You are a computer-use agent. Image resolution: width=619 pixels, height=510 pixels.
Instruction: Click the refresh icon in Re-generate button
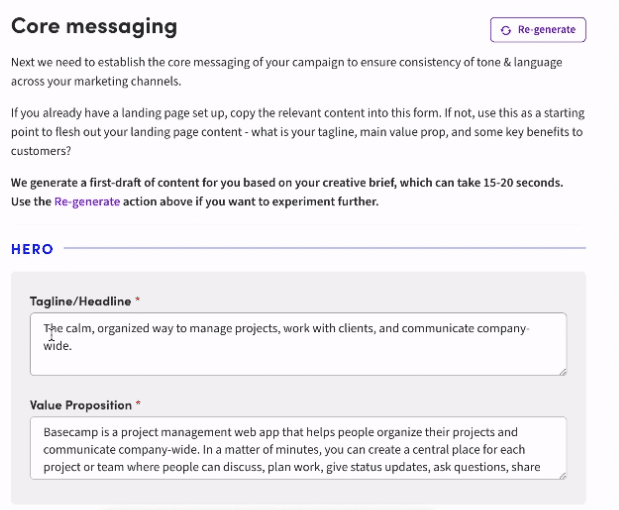pyautogui.click(x=506, y=30)
